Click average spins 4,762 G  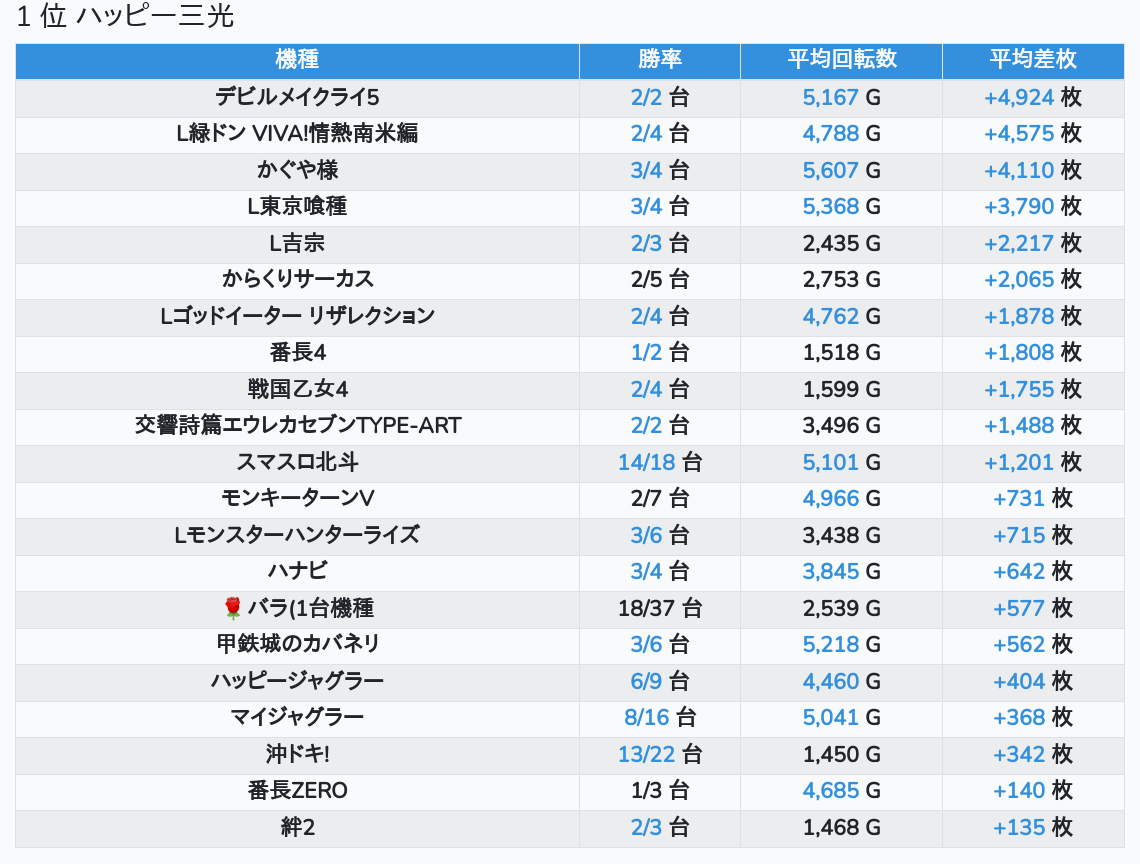(841, 316)
